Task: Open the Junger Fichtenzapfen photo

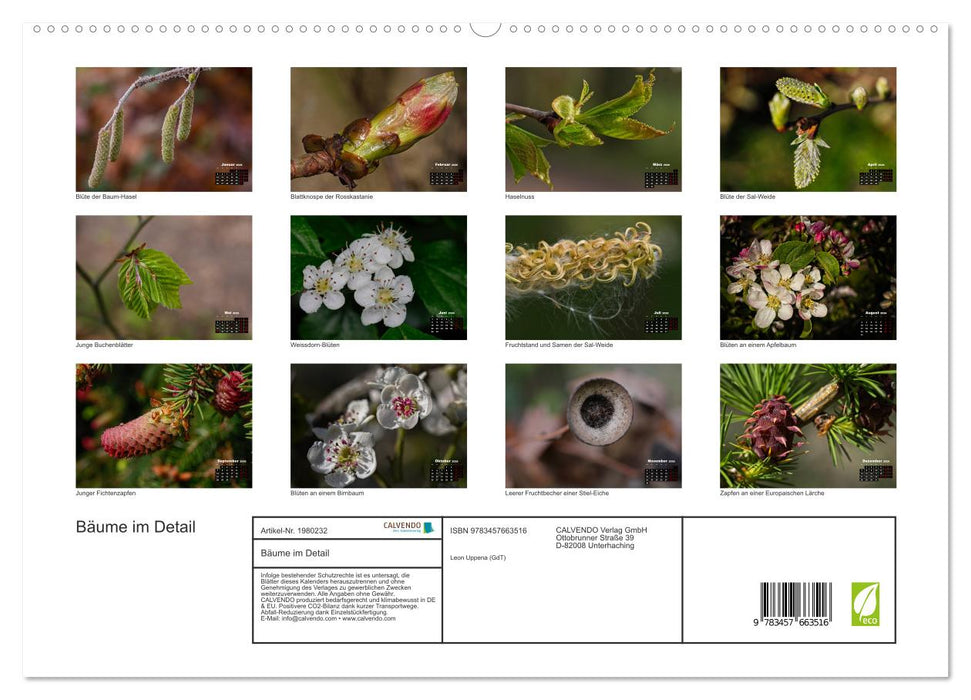Action: 164,425
